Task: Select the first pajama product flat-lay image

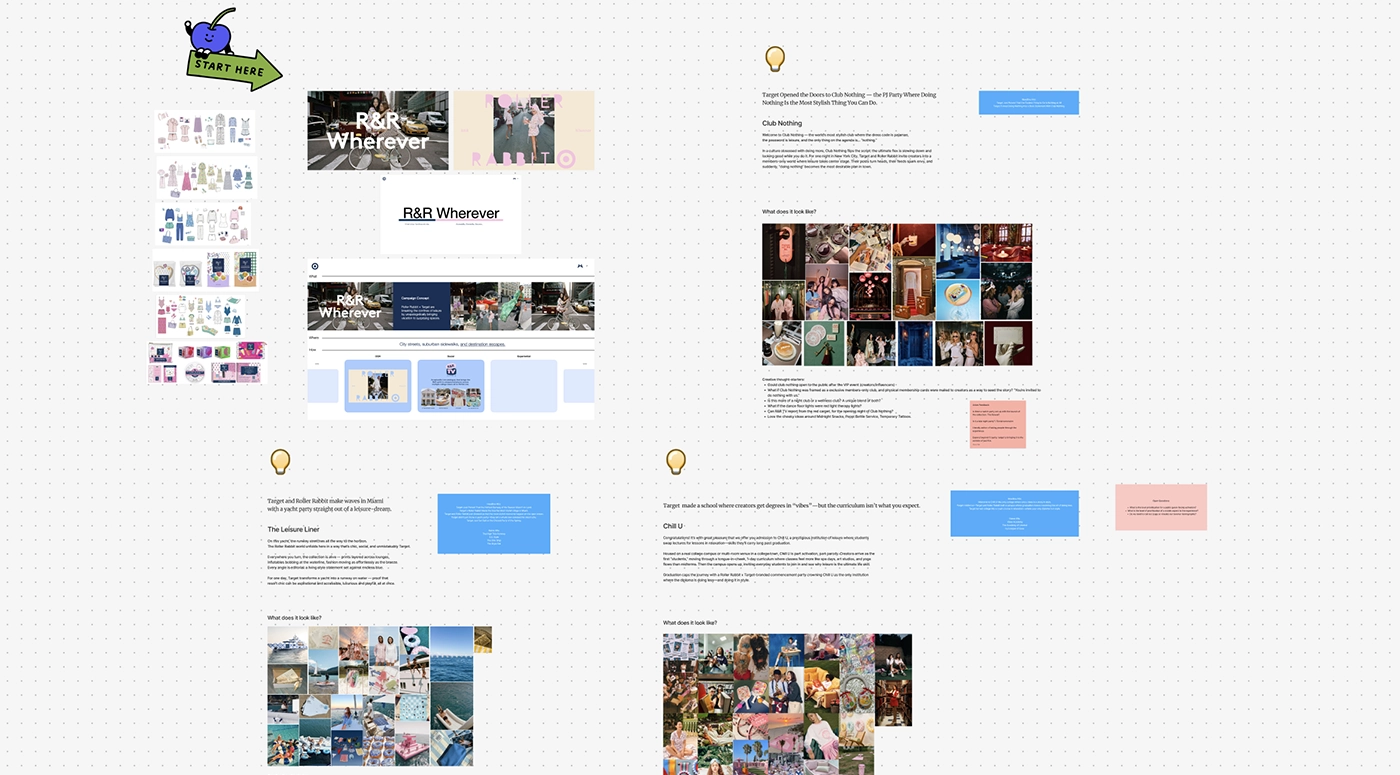Action: point(205,130)
